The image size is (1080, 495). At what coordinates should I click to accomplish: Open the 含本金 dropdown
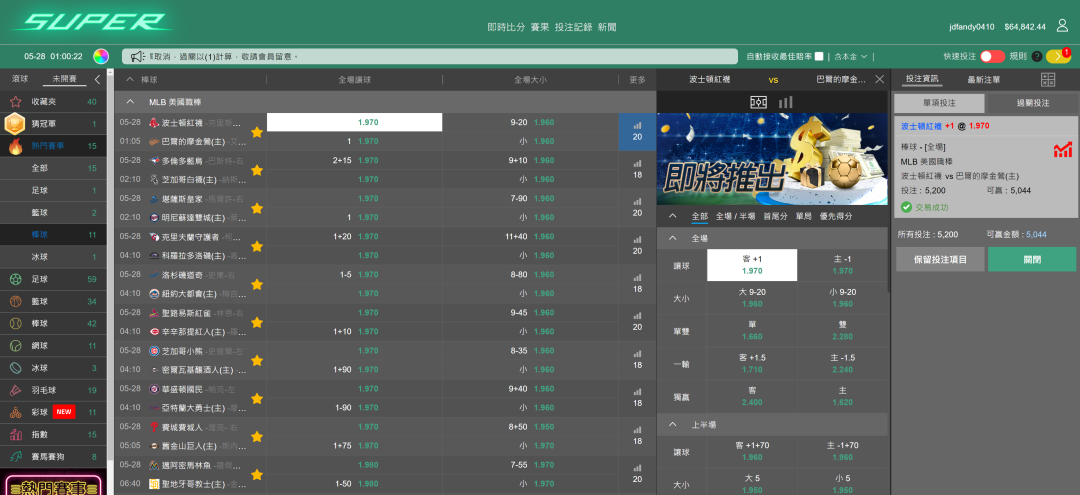[851, 56]
